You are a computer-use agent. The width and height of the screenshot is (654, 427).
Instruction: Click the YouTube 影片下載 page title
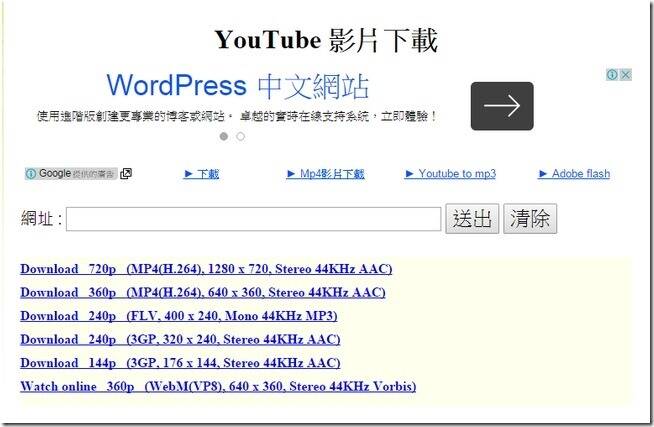(326, 40)
